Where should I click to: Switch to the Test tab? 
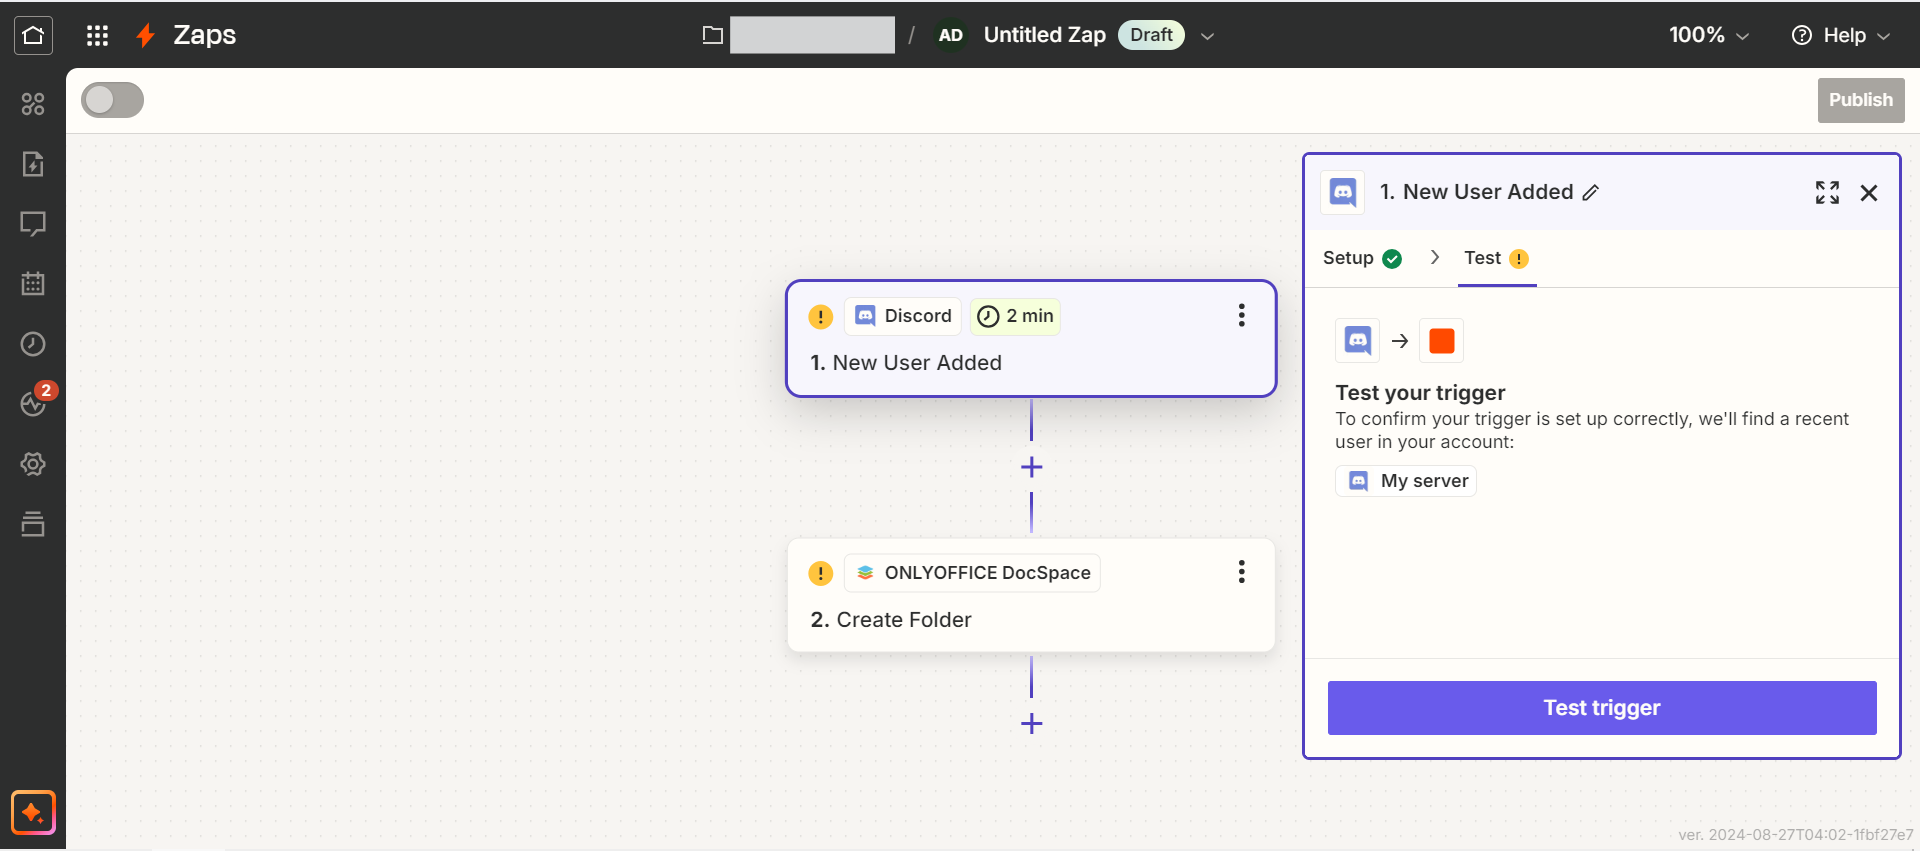(x=1496, y=258)
